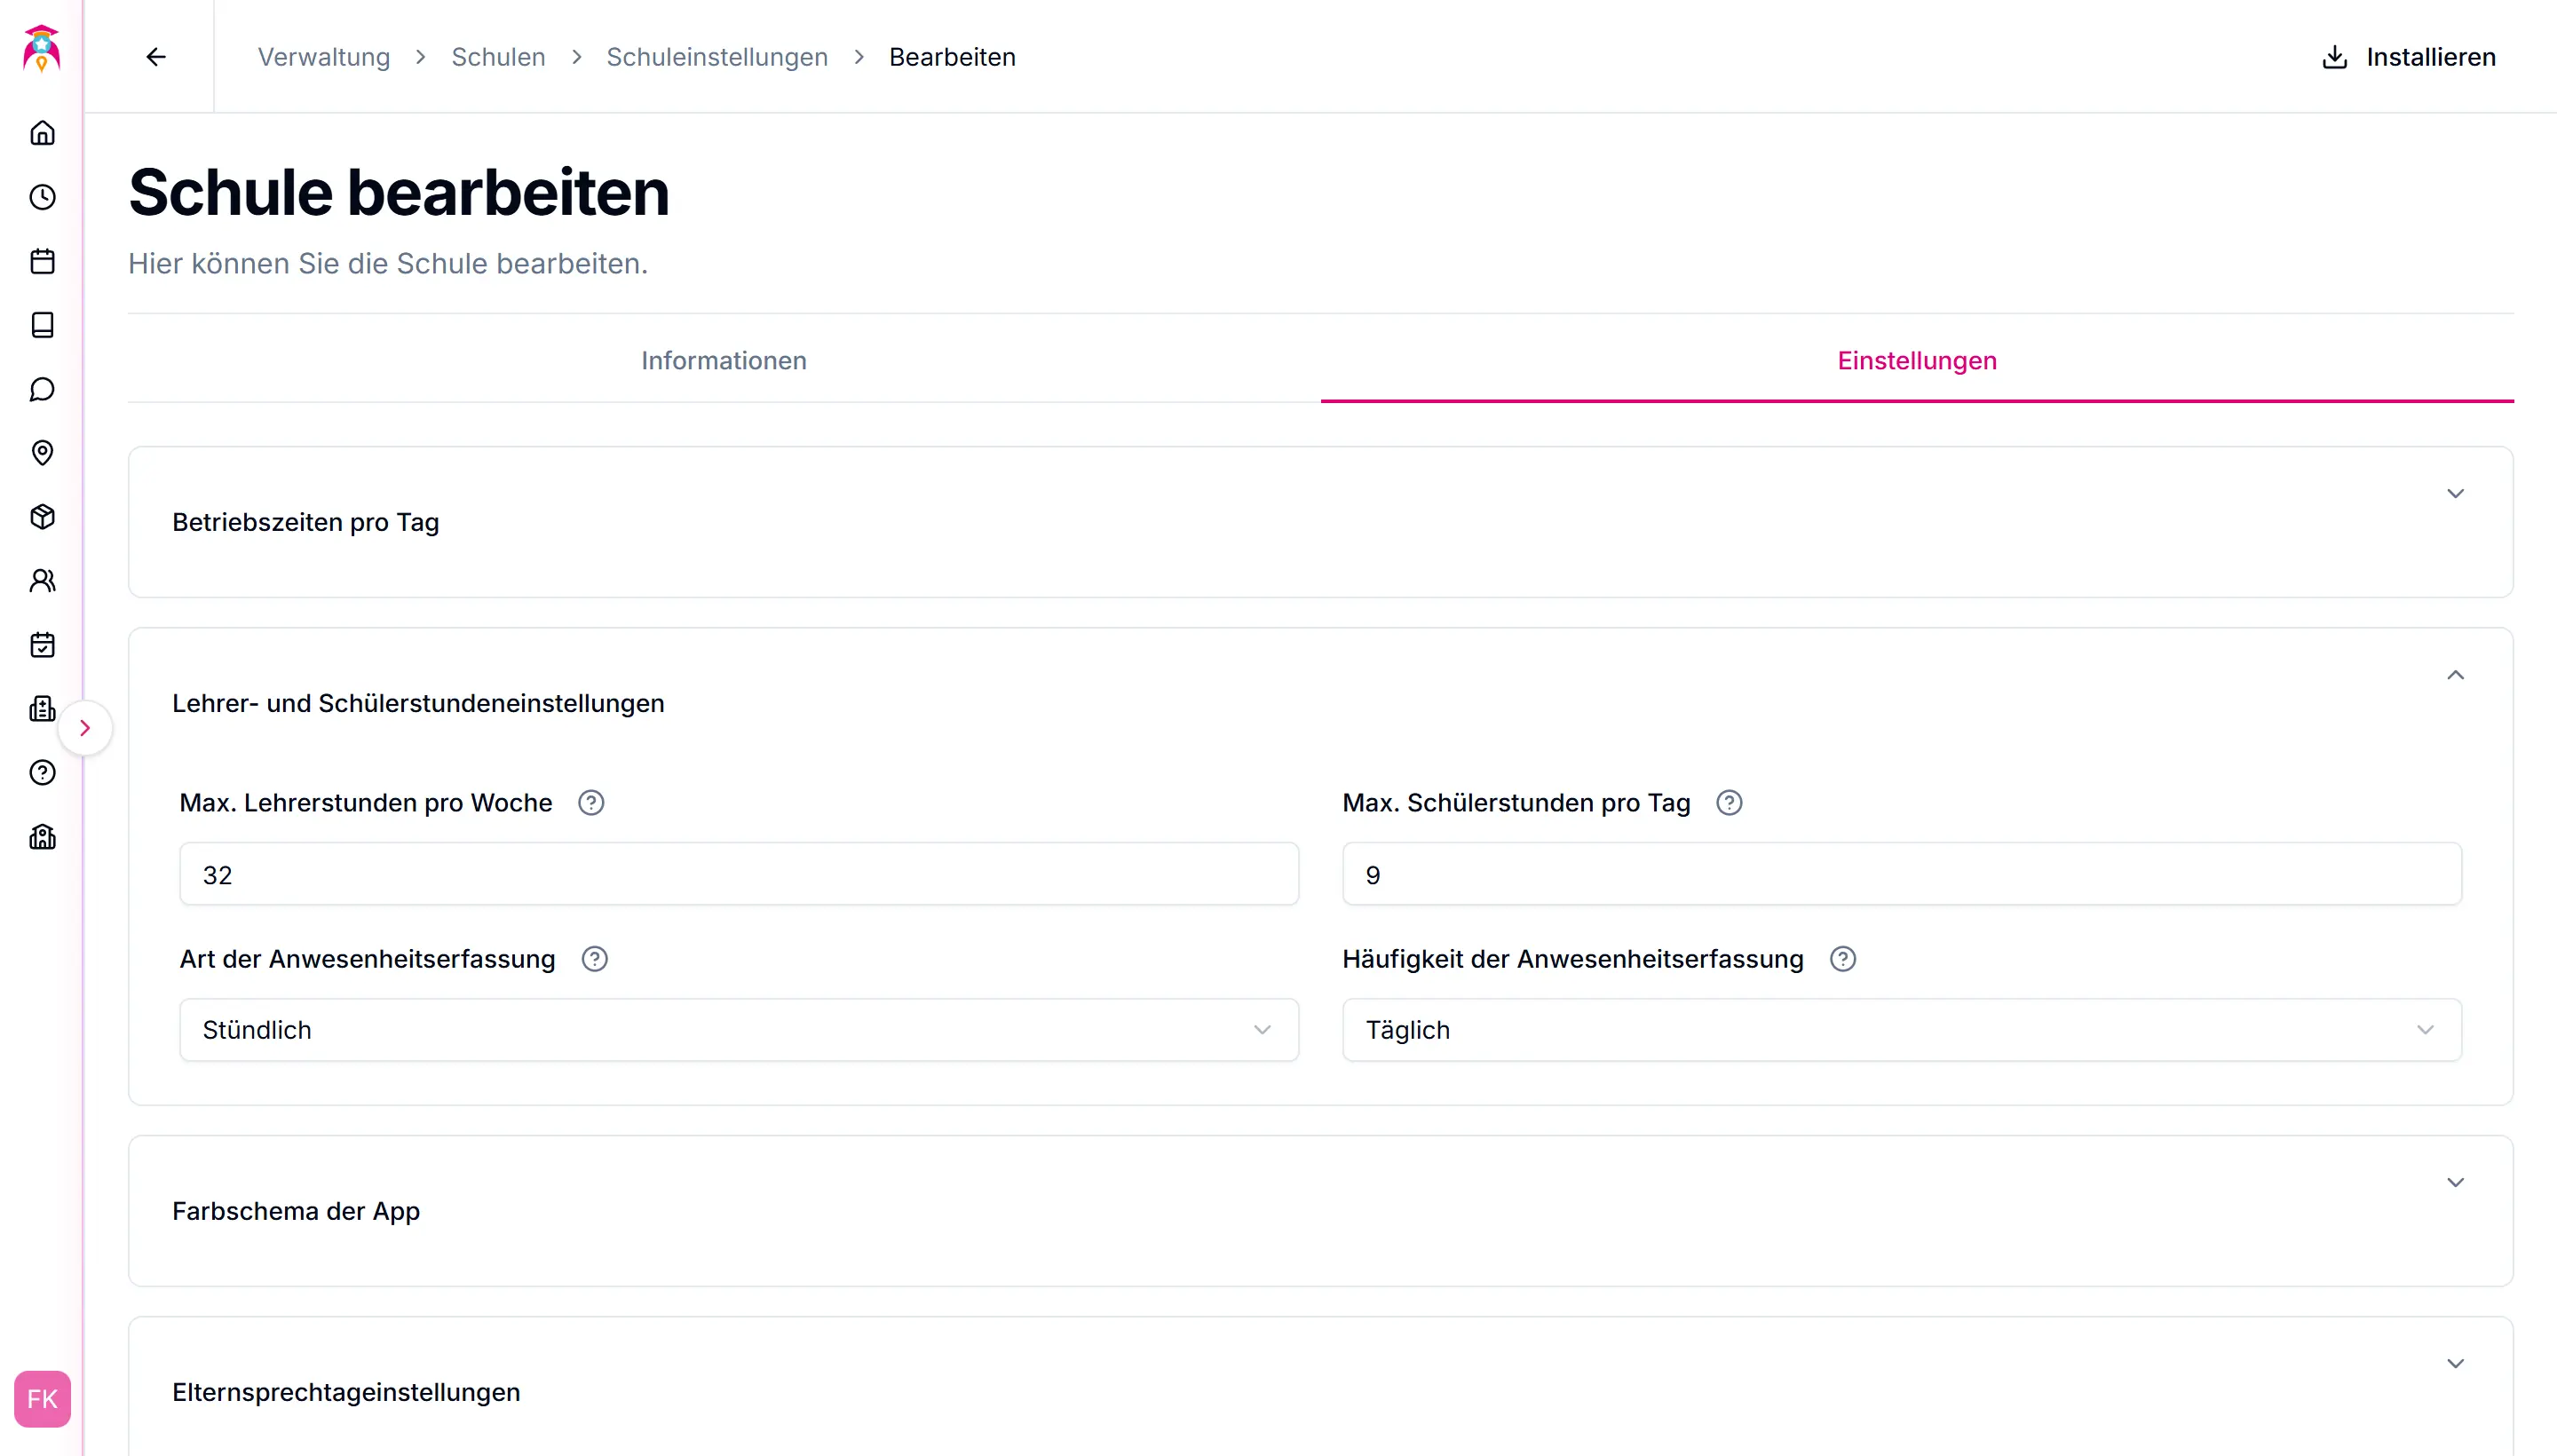Image resolution: width=2557 pixels, height=1456 pixels.
Task: Click the chat bubble sidebar icon
Action: tap(42, 389)
